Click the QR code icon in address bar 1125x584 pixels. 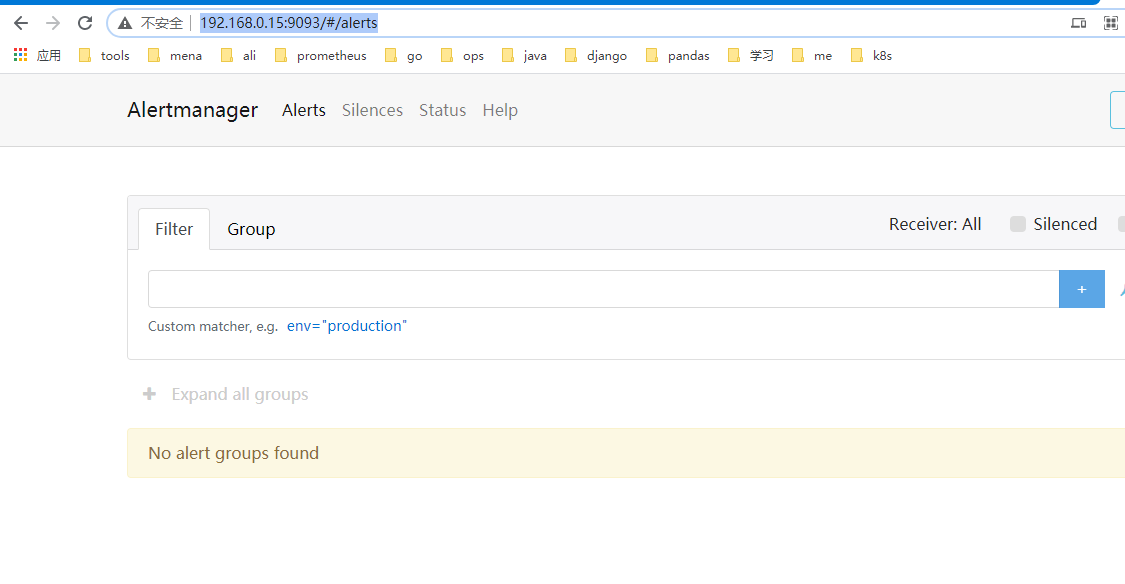click(x=1111, y=23)
